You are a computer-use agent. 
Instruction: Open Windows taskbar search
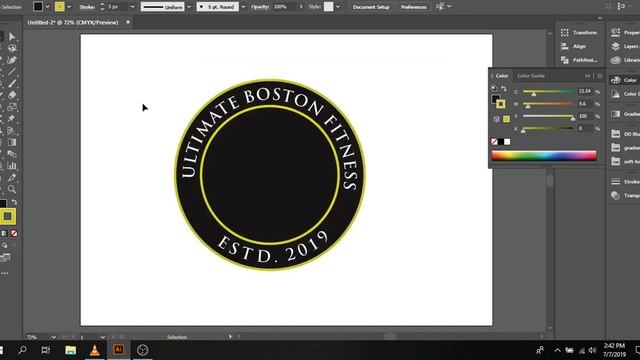pyautogui.click(x=22, y=350)
